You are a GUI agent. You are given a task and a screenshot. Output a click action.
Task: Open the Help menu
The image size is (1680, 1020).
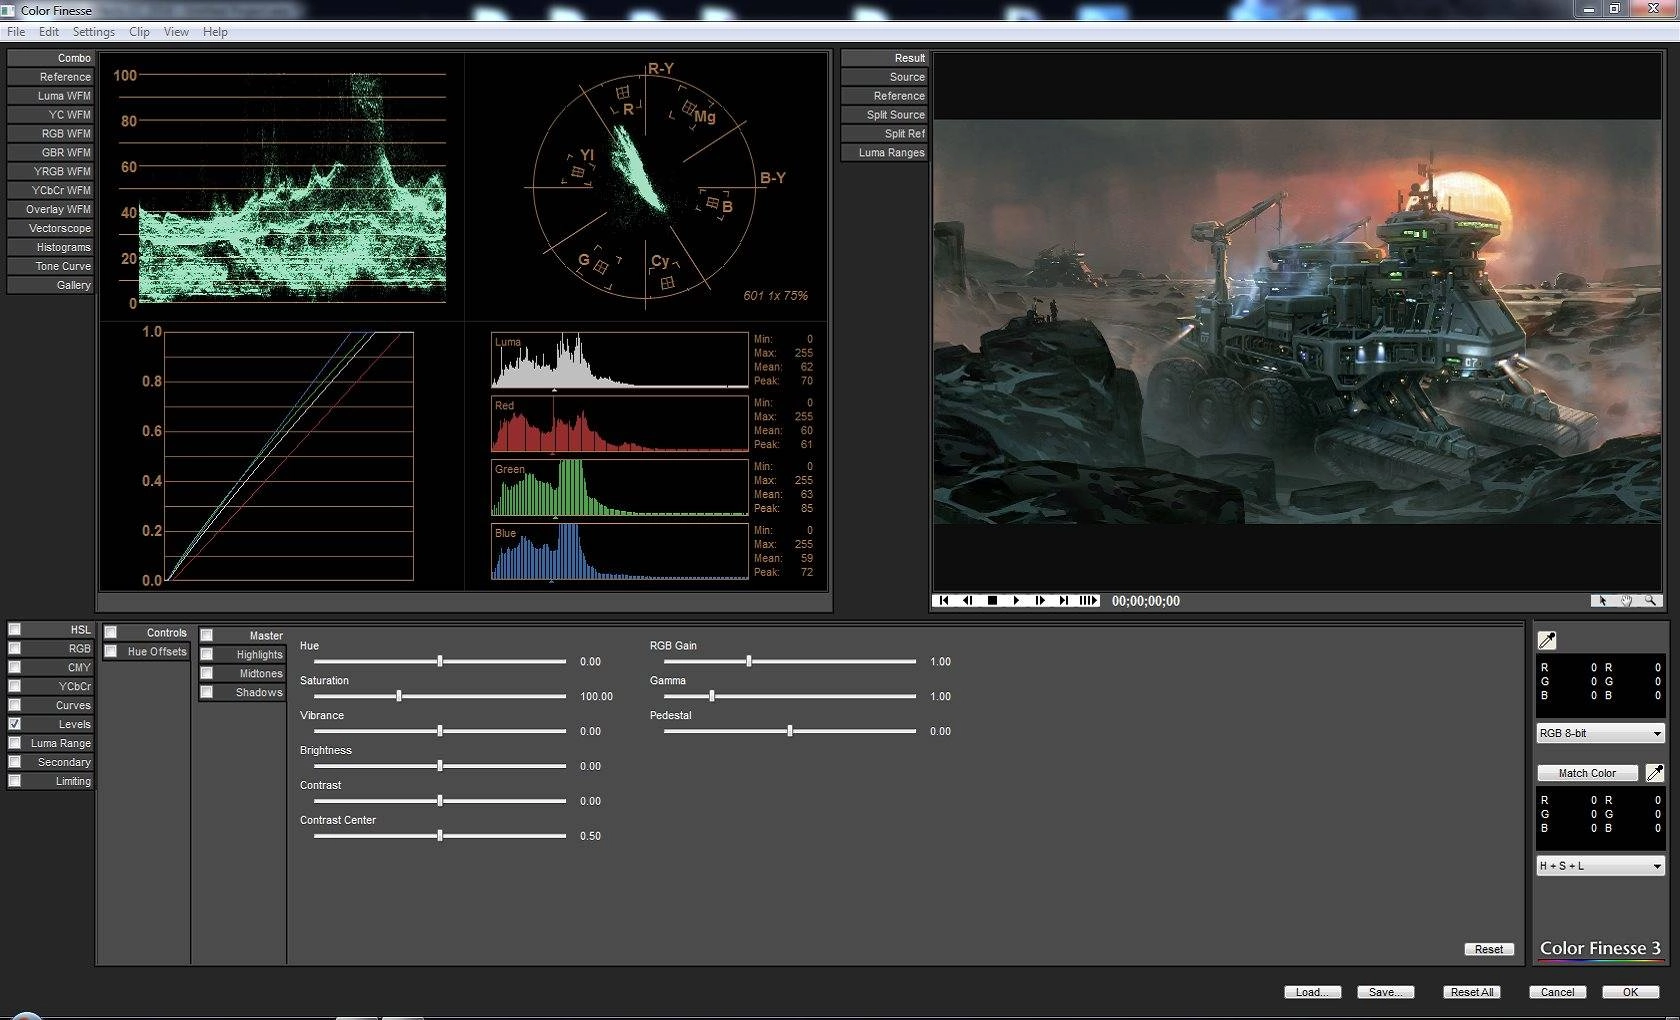click(215, 32)
